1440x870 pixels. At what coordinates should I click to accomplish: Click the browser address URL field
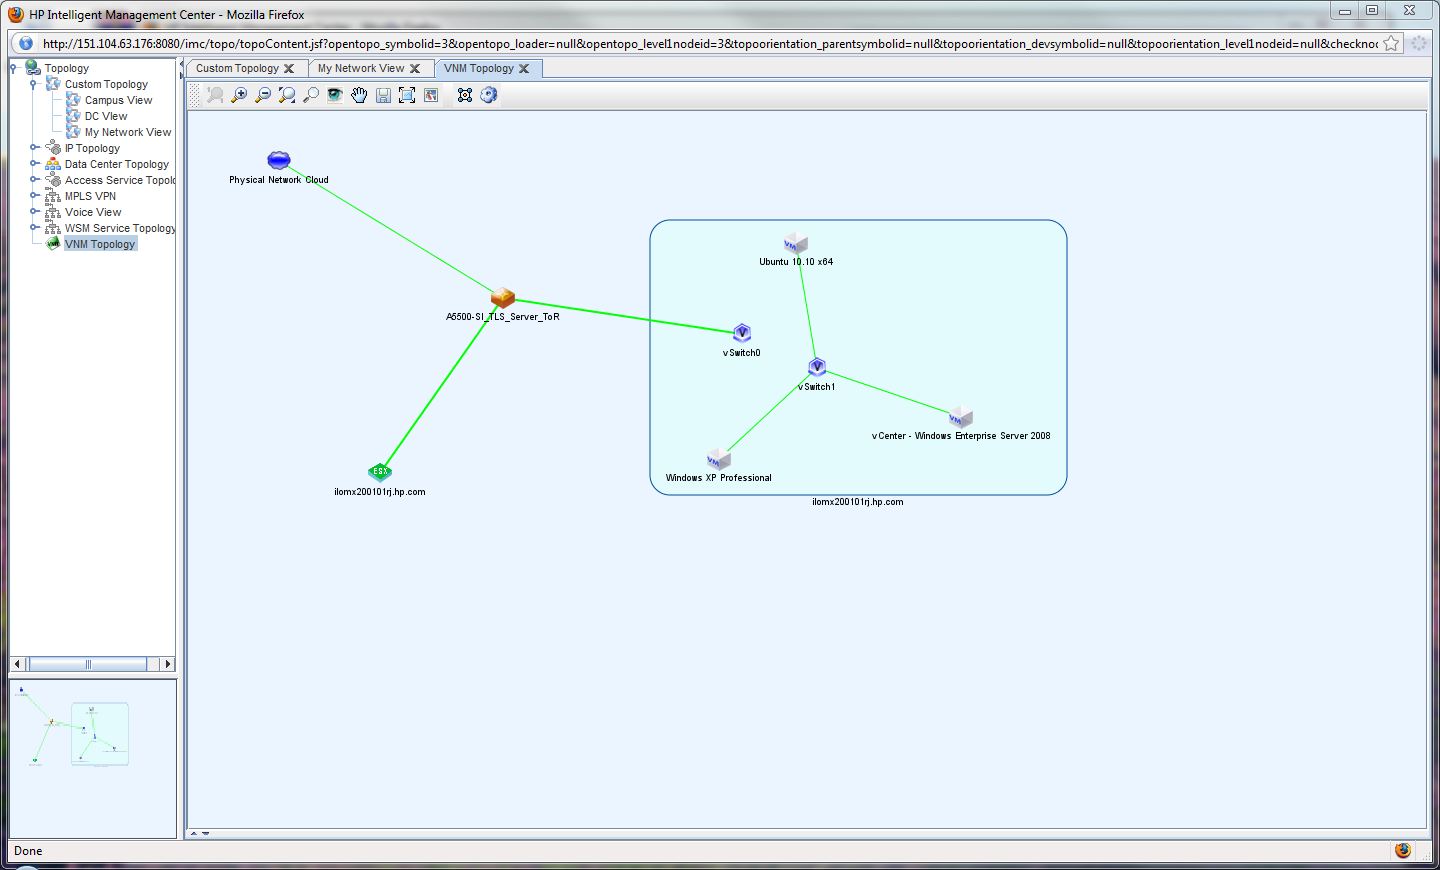pyautogui.click(x=709, y=44)
